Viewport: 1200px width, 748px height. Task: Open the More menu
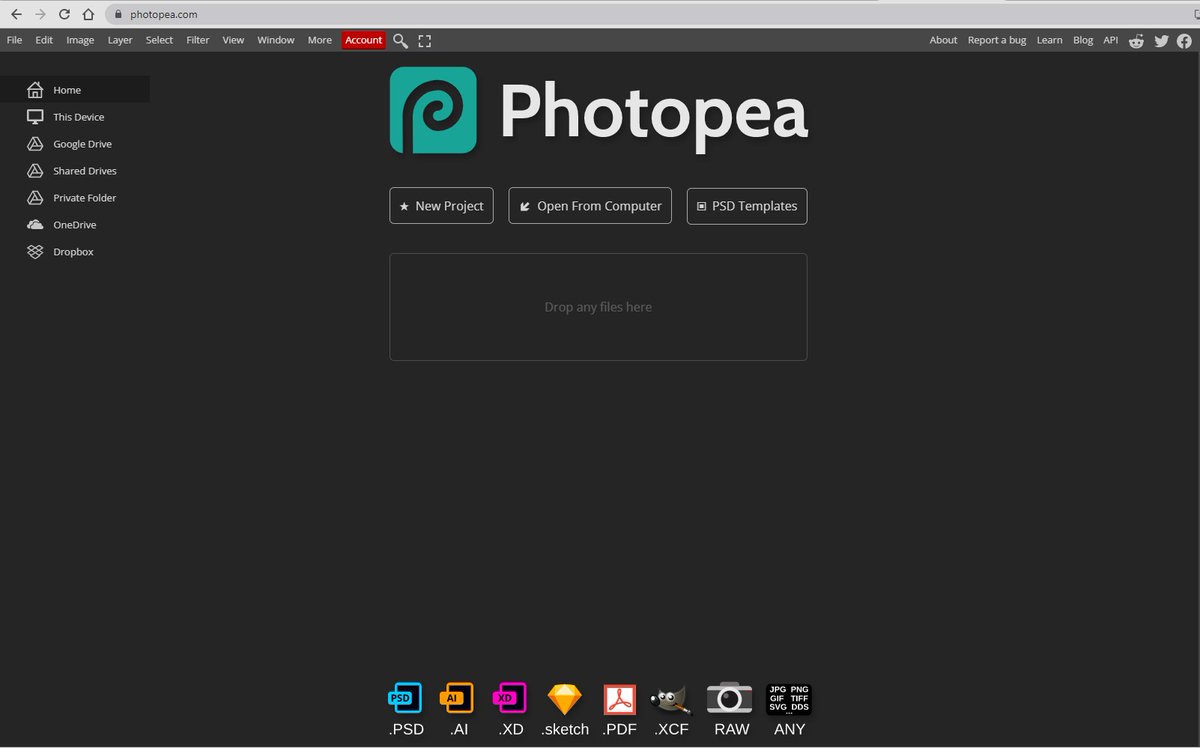(x=320, y=40)
